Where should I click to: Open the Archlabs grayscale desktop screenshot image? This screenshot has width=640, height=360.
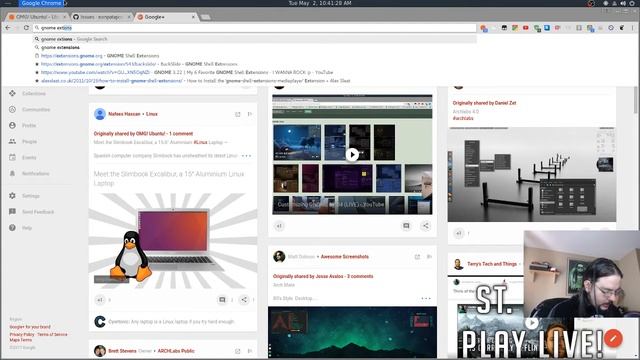tap(532, 174)
